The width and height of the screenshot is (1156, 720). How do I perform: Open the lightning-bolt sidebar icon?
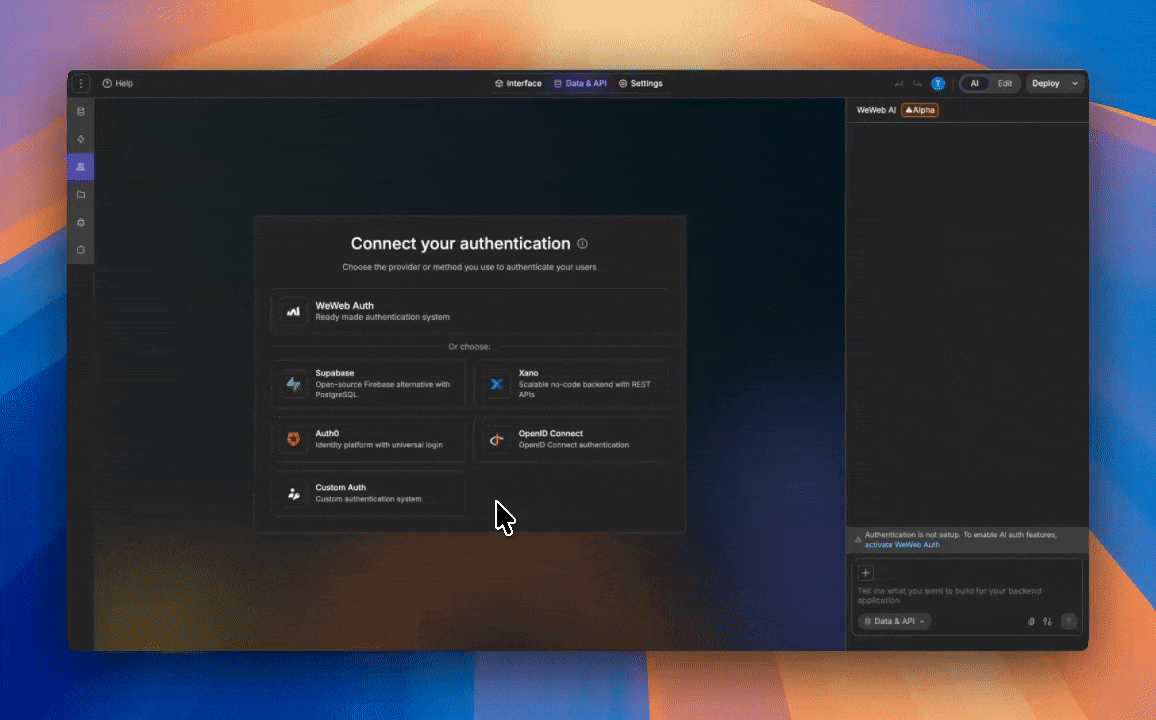point(80,139)
